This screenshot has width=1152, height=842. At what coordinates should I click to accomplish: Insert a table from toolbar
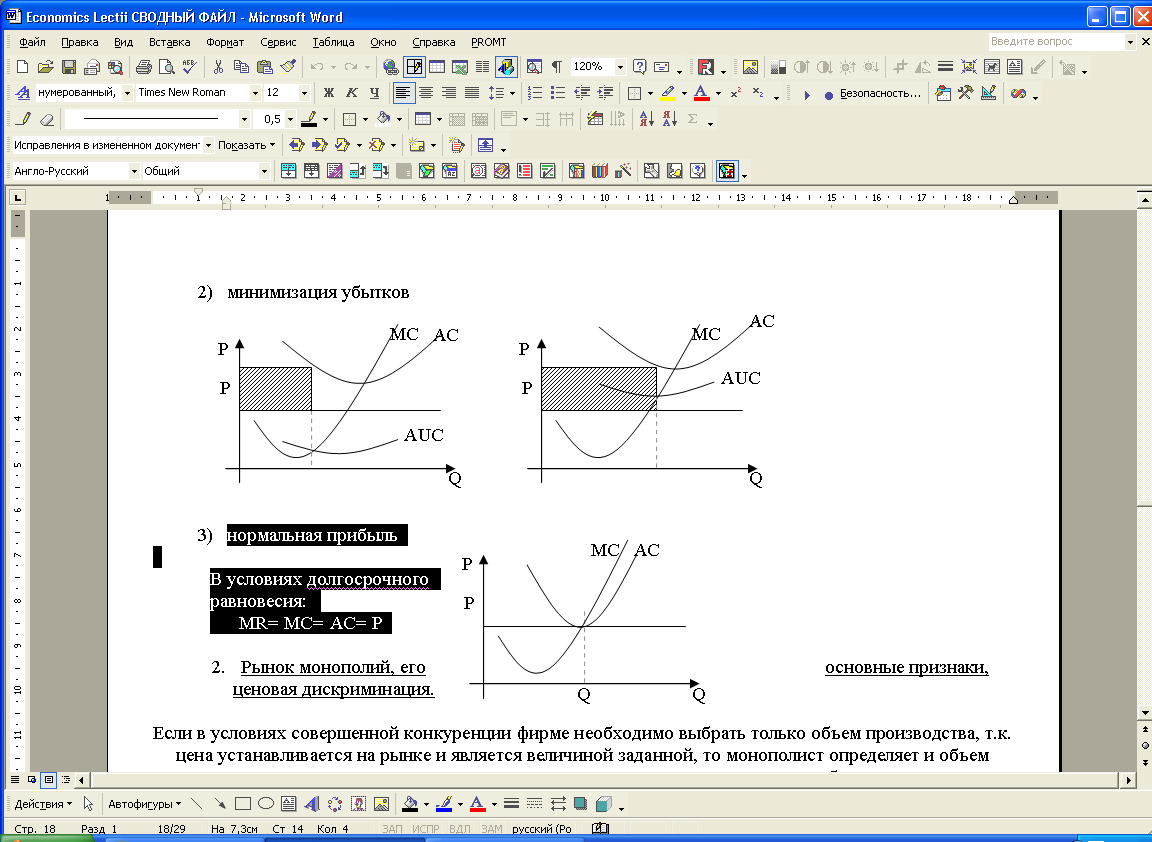(437, 68)
